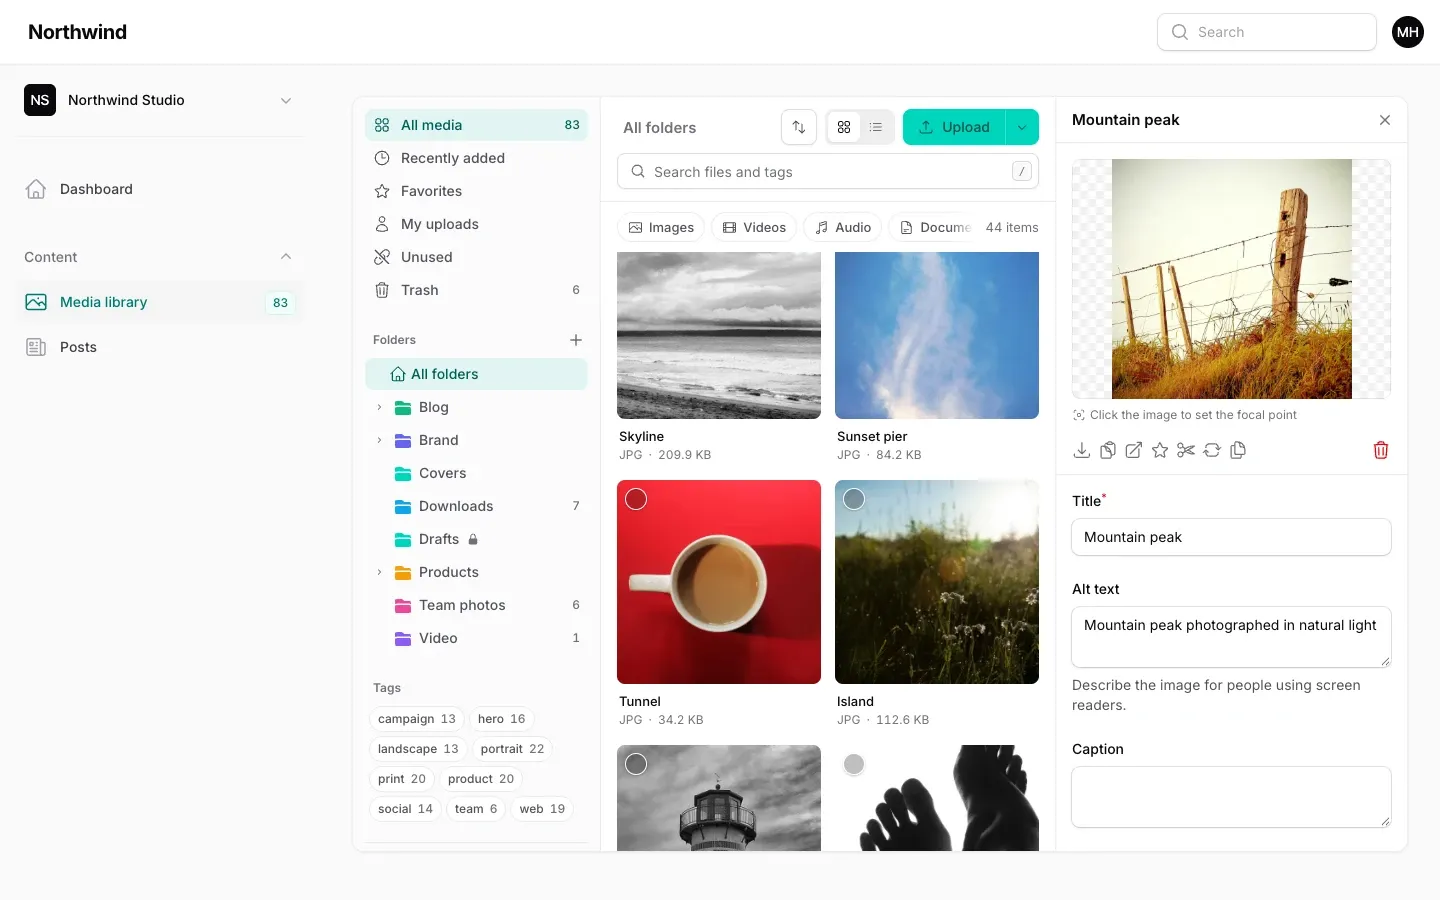1440x900 pixels.
Task: Open the Team photos folder
Action: tap(476, 605)
